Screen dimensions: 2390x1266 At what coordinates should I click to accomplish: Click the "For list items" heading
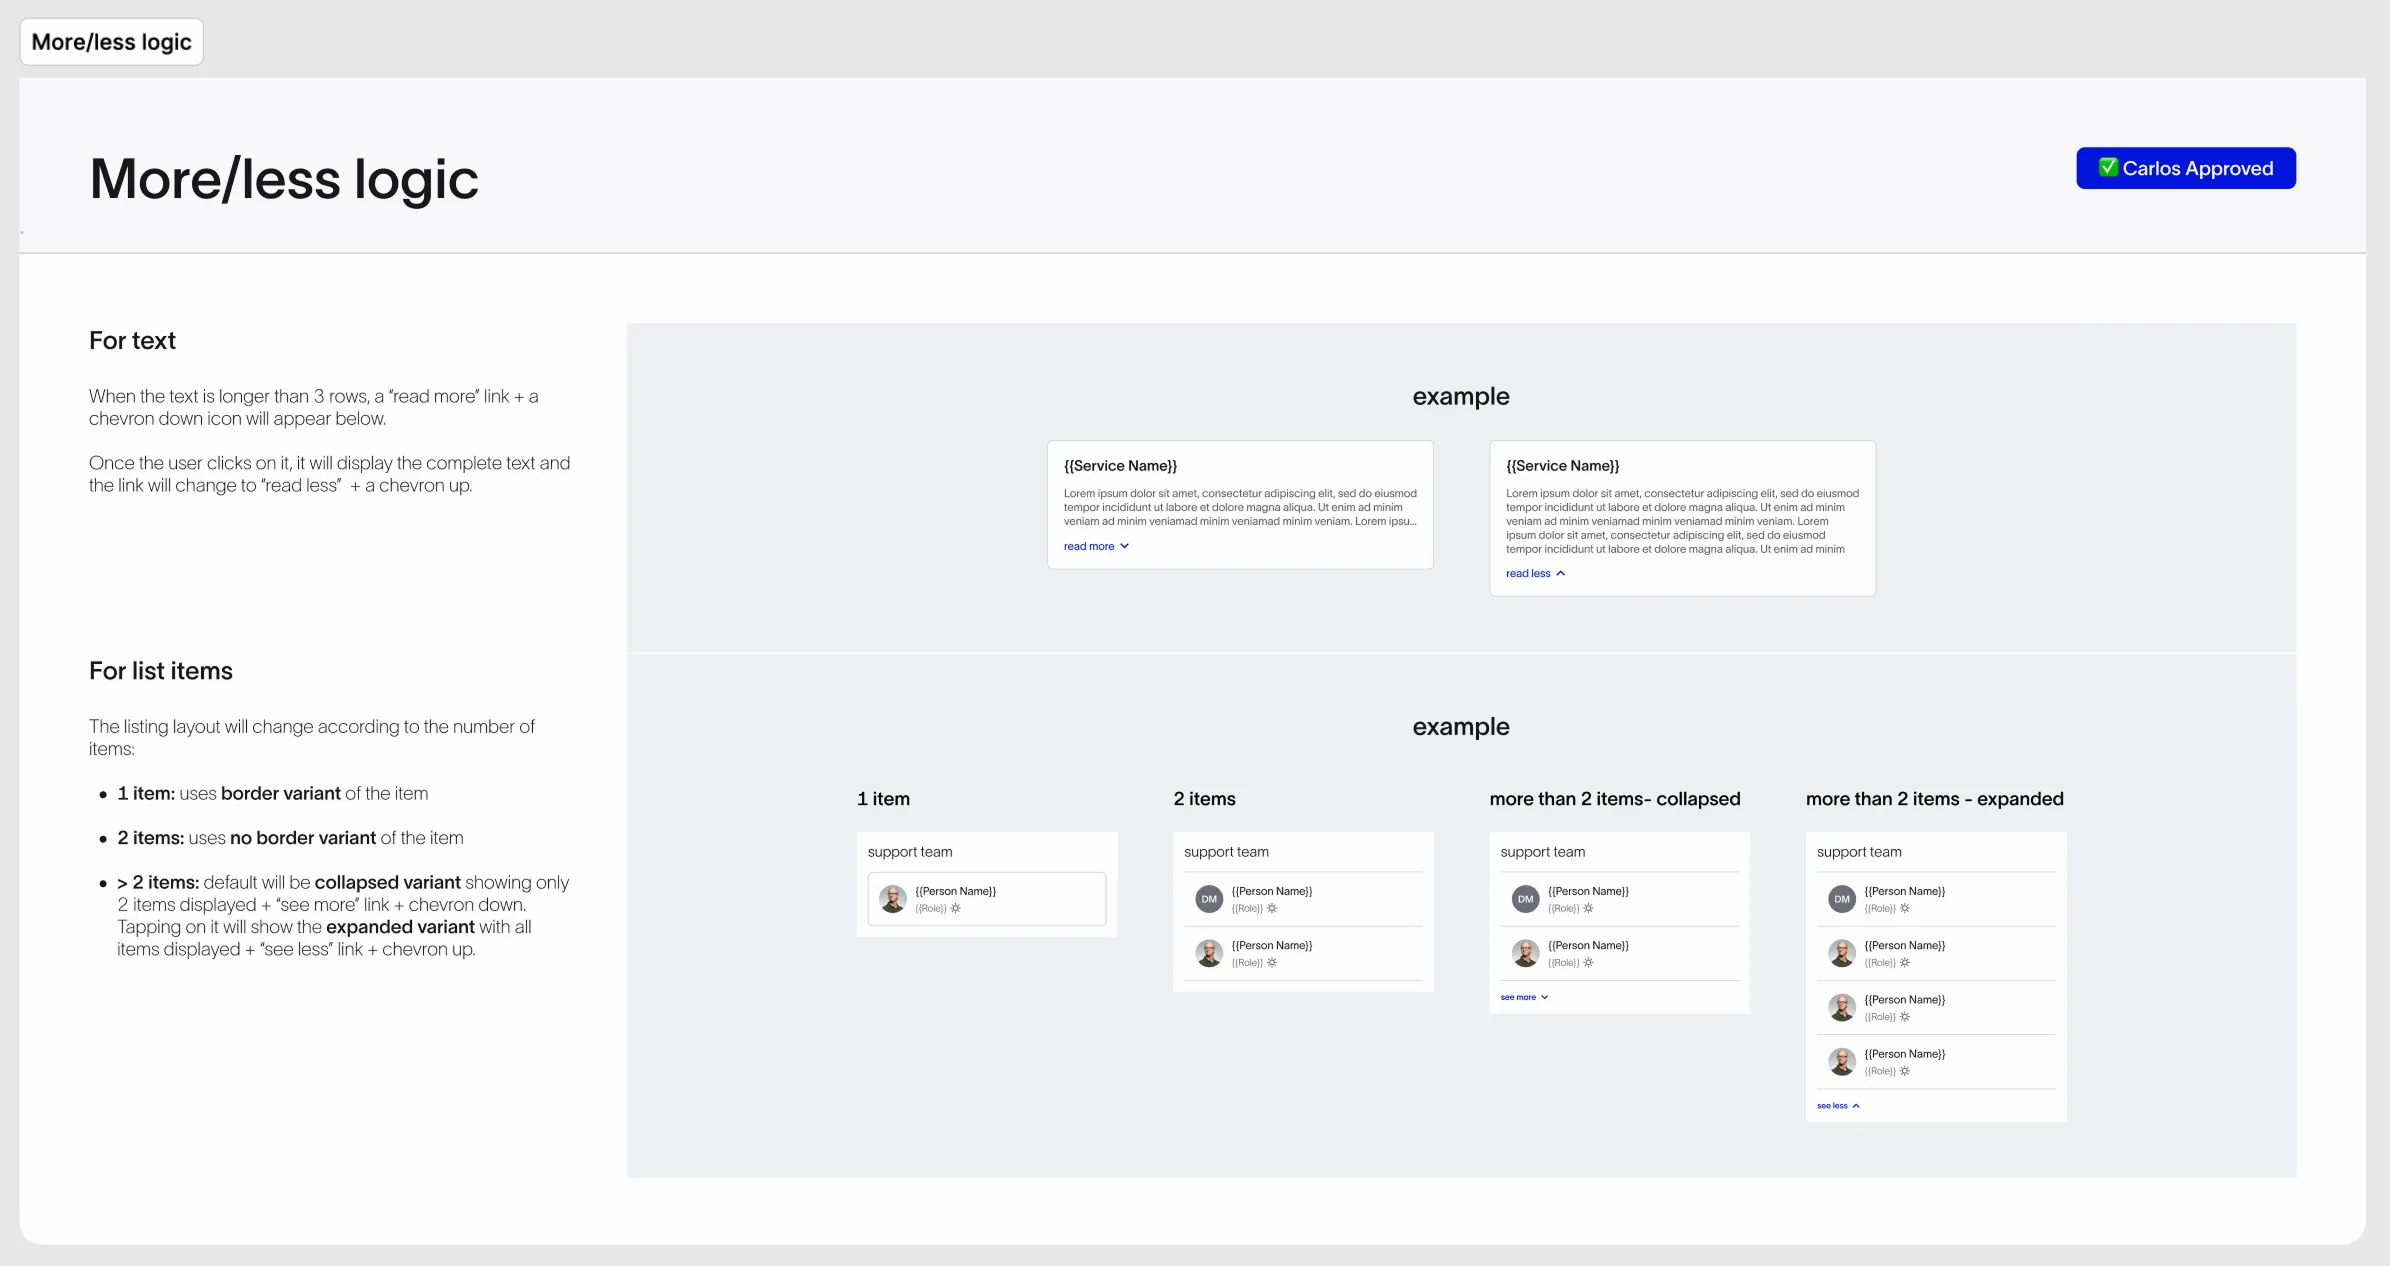point(161,671)
